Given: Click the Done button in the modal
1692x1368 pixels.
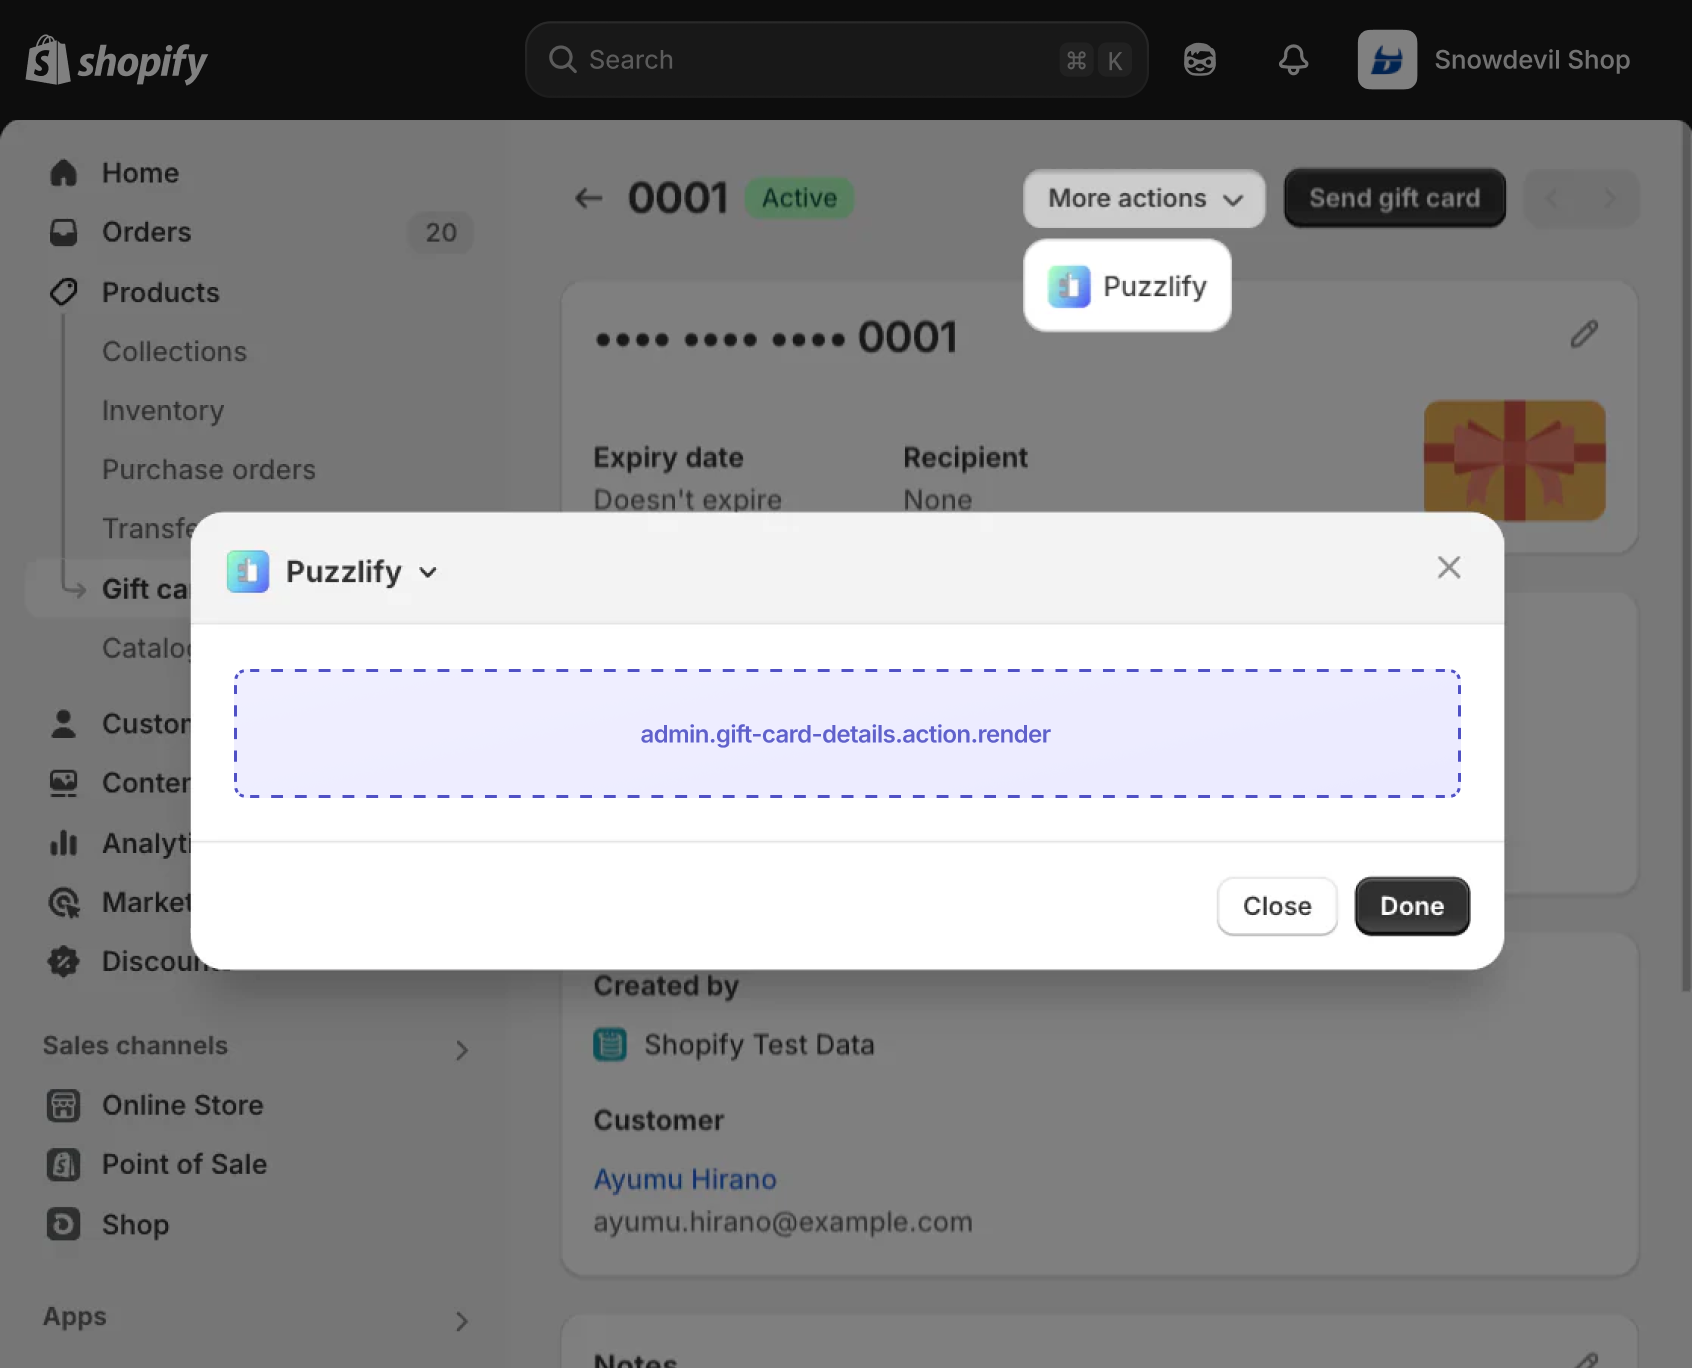Looking at the screenshot, I should [x=1412, y=906].
